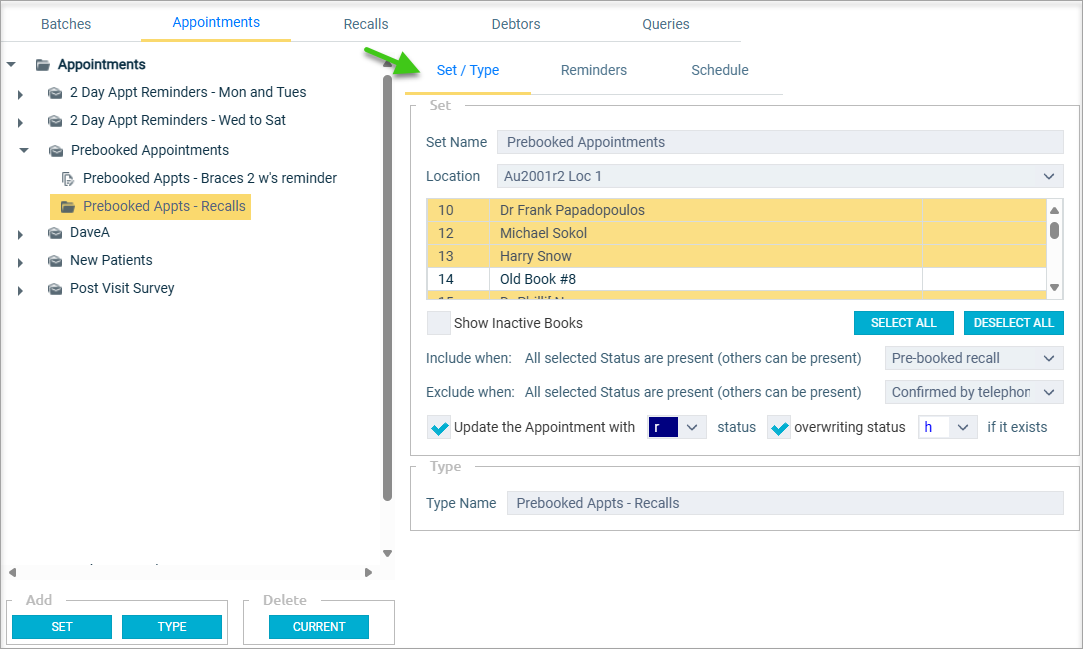Switch to the Batches tab
The height and width of the screenshot is (649, 1083).
click(66, 24)
